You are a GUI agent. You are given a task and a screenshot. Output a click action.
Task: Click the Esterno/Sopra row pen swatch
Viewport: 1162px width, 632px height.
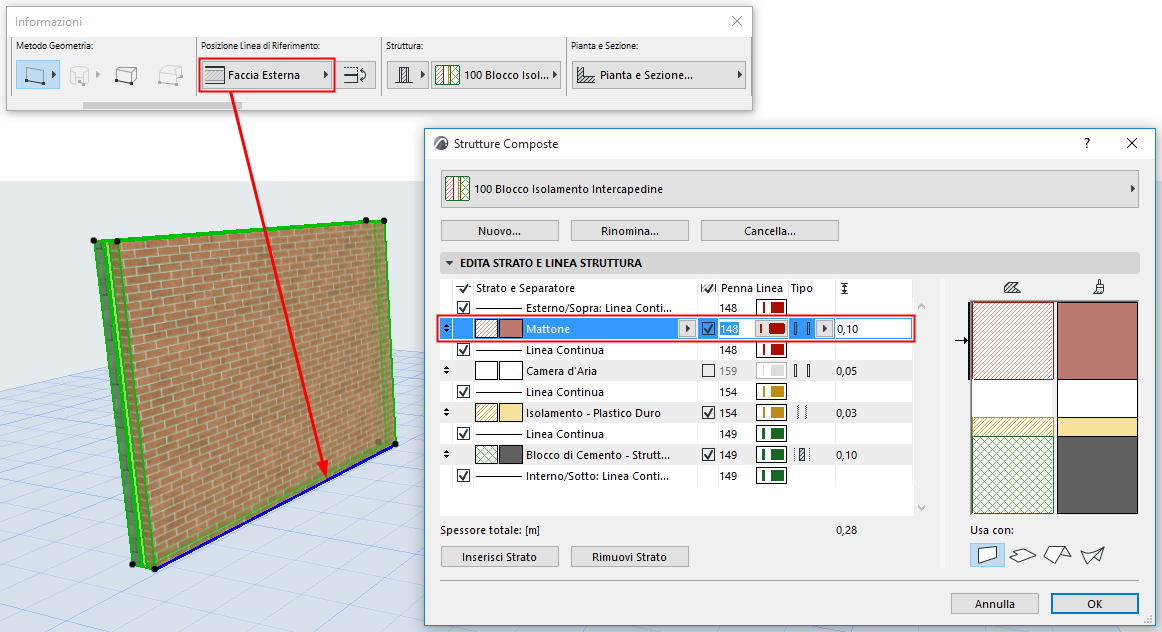[x=771, y=307]
